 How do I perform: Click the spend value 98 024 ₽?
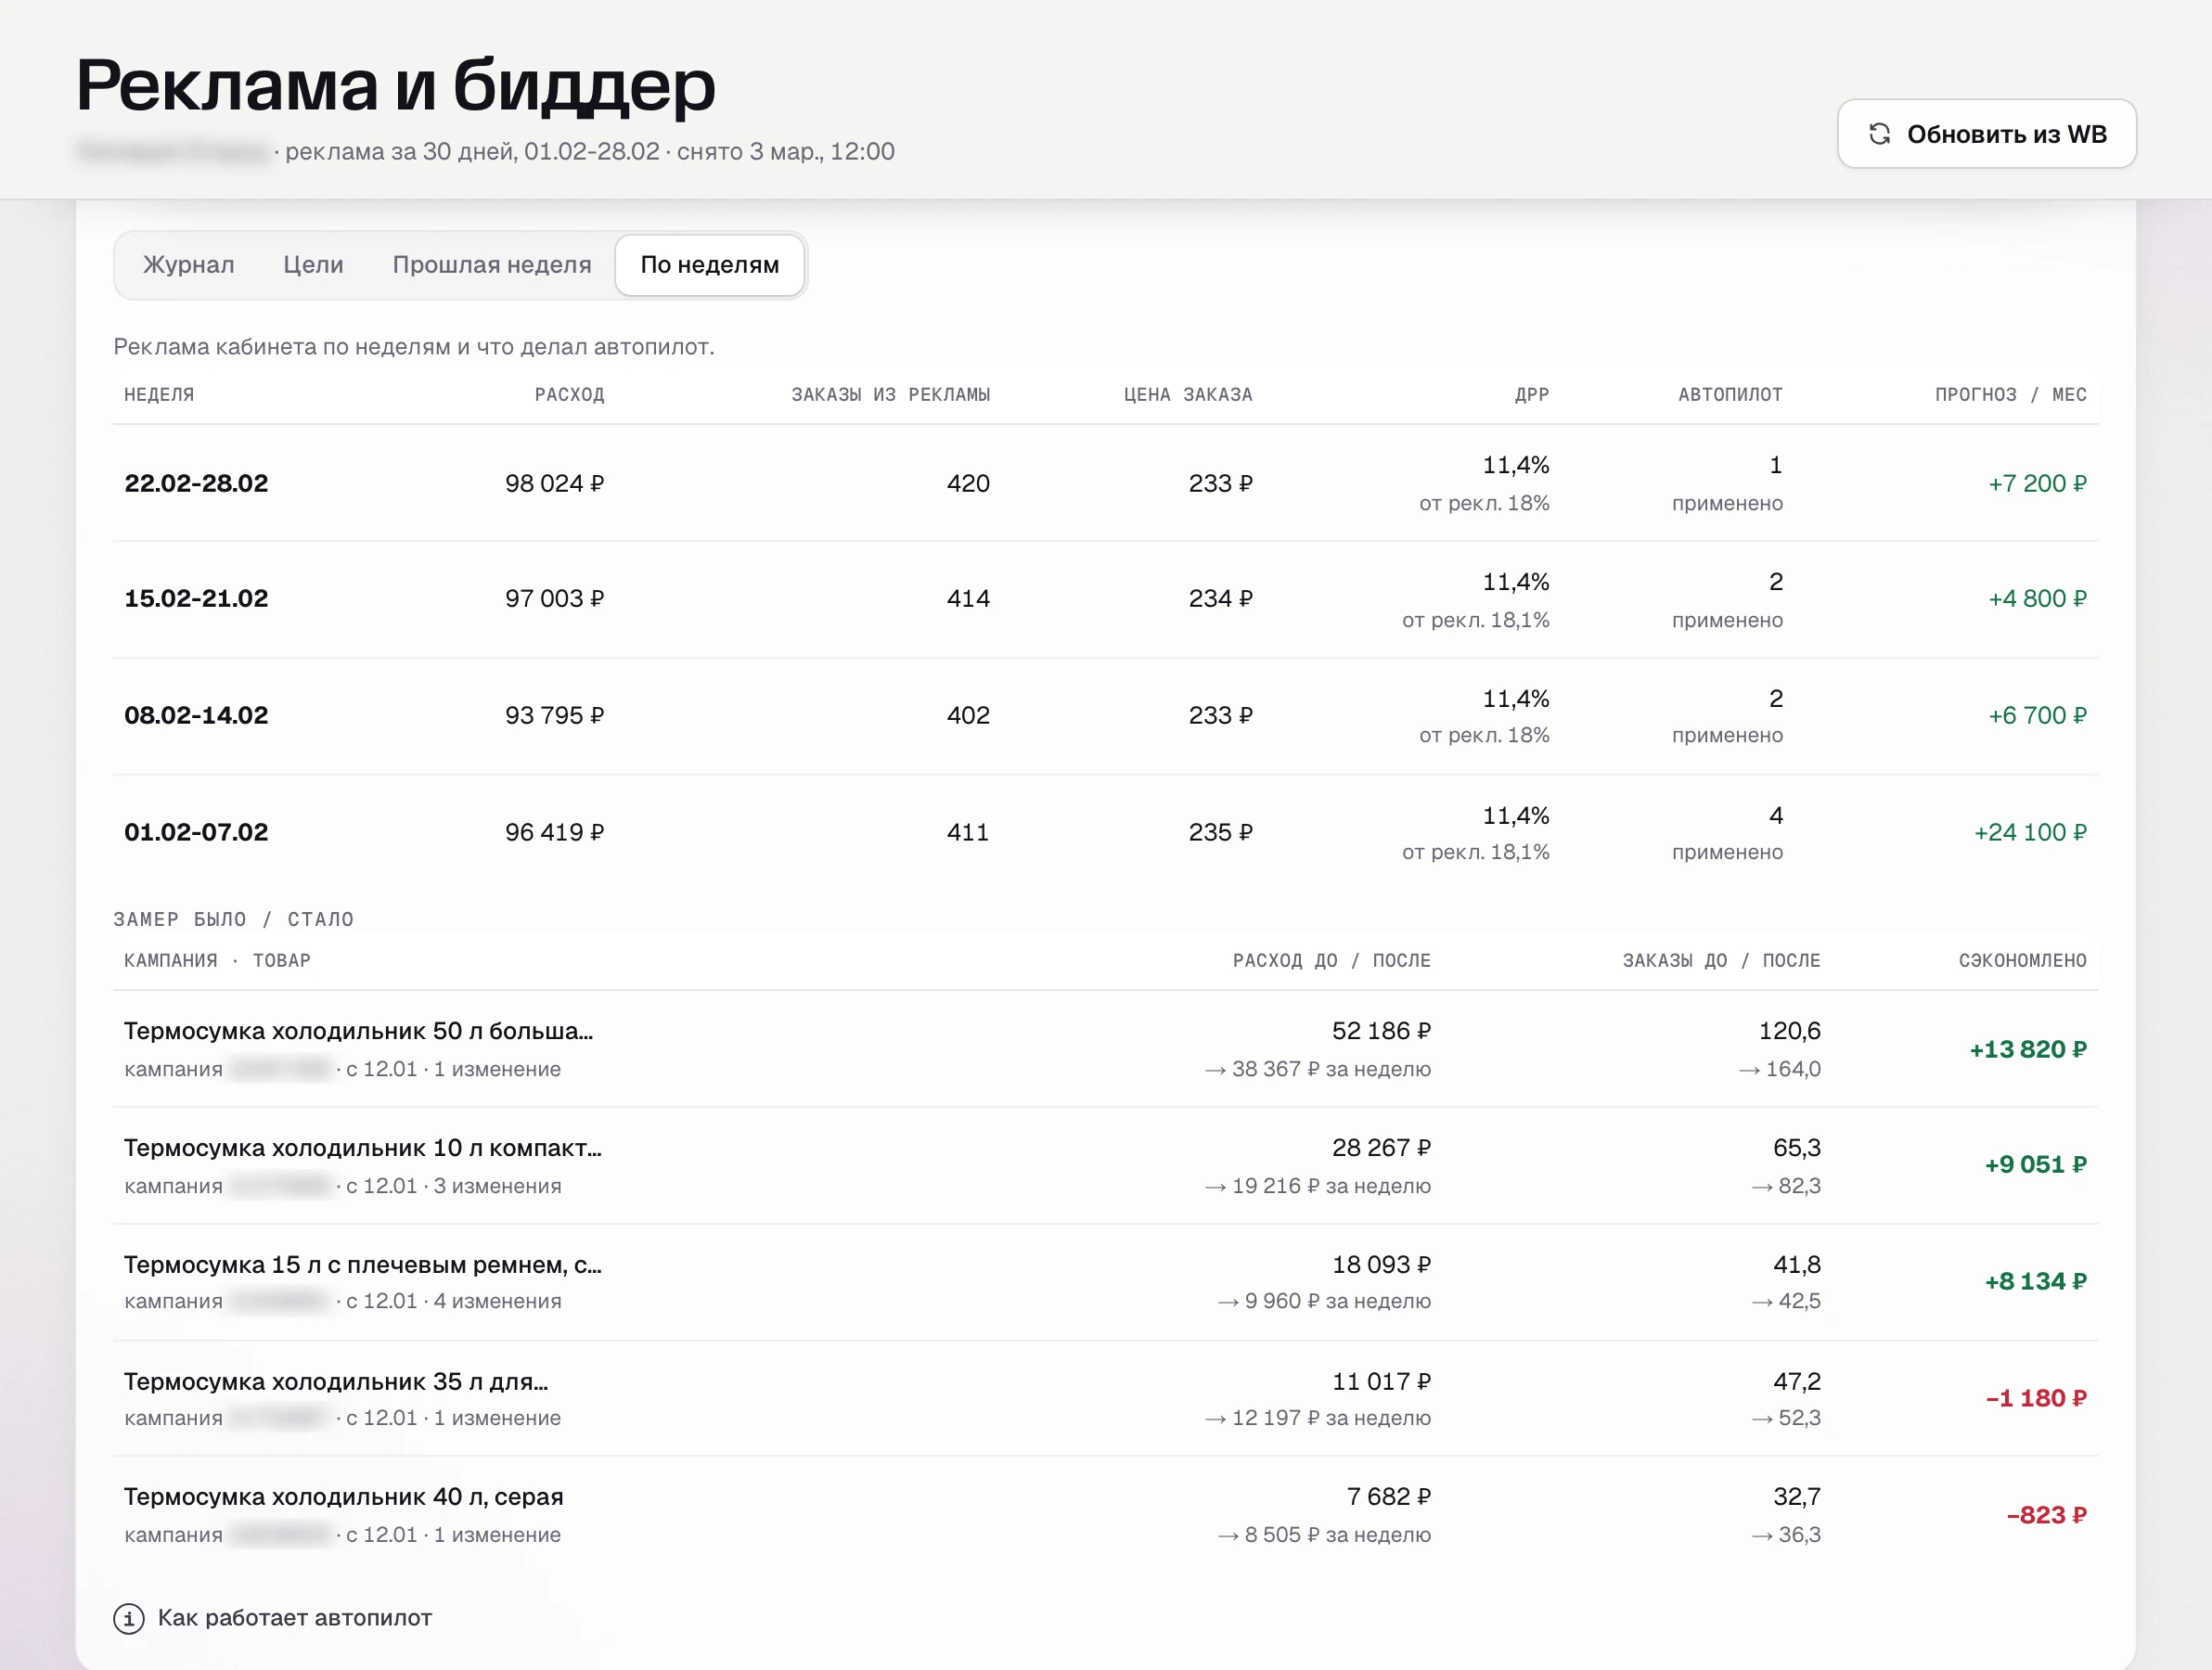pos(555,483)
